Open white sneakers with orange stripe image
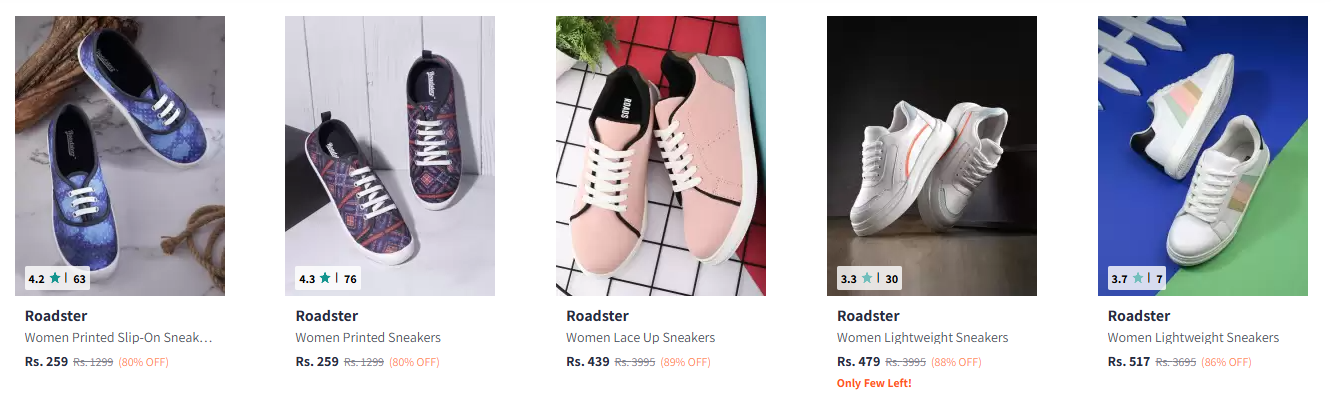1331x403 pixels. pyautogui.click(x=932, y=156)
